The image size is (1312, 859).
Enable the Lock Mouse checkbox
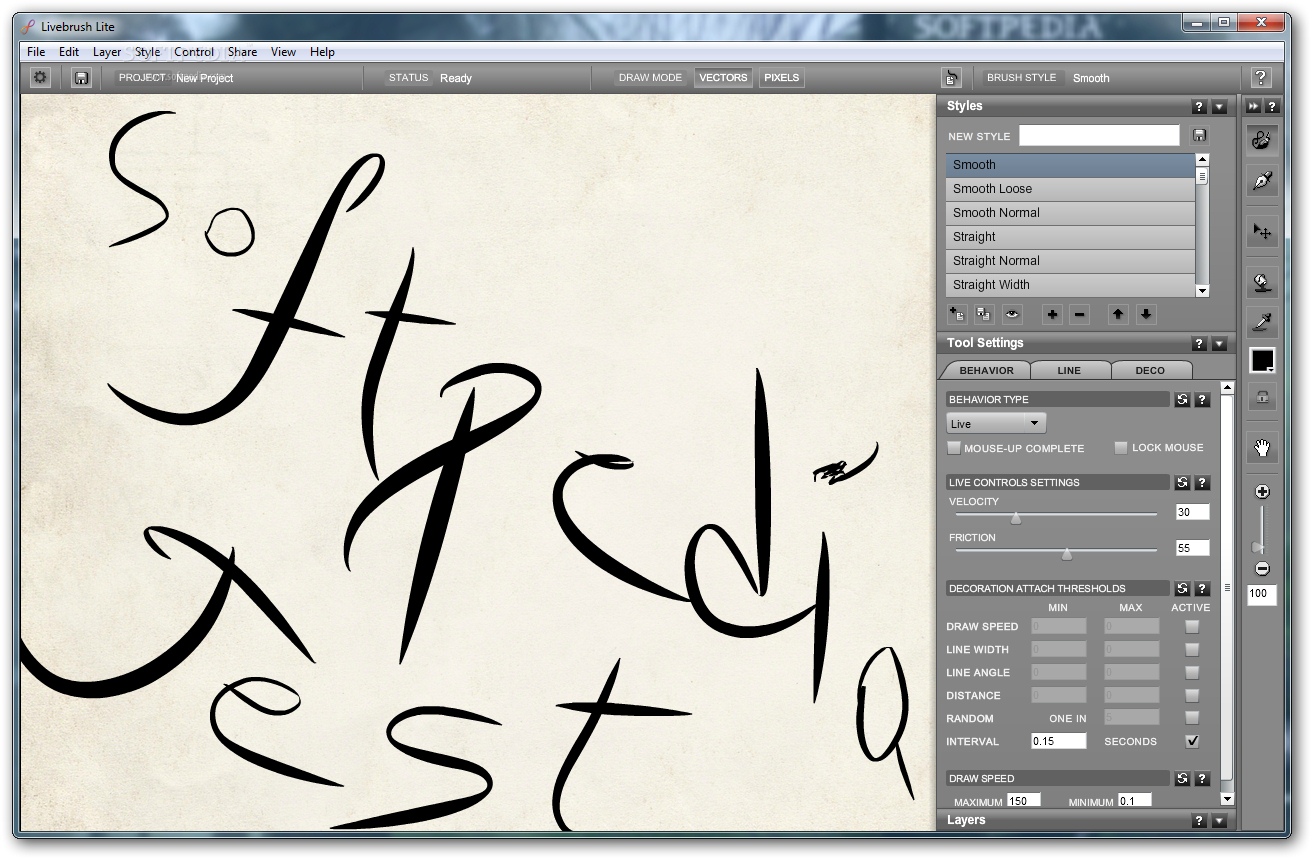click(x=1121, y=448)
